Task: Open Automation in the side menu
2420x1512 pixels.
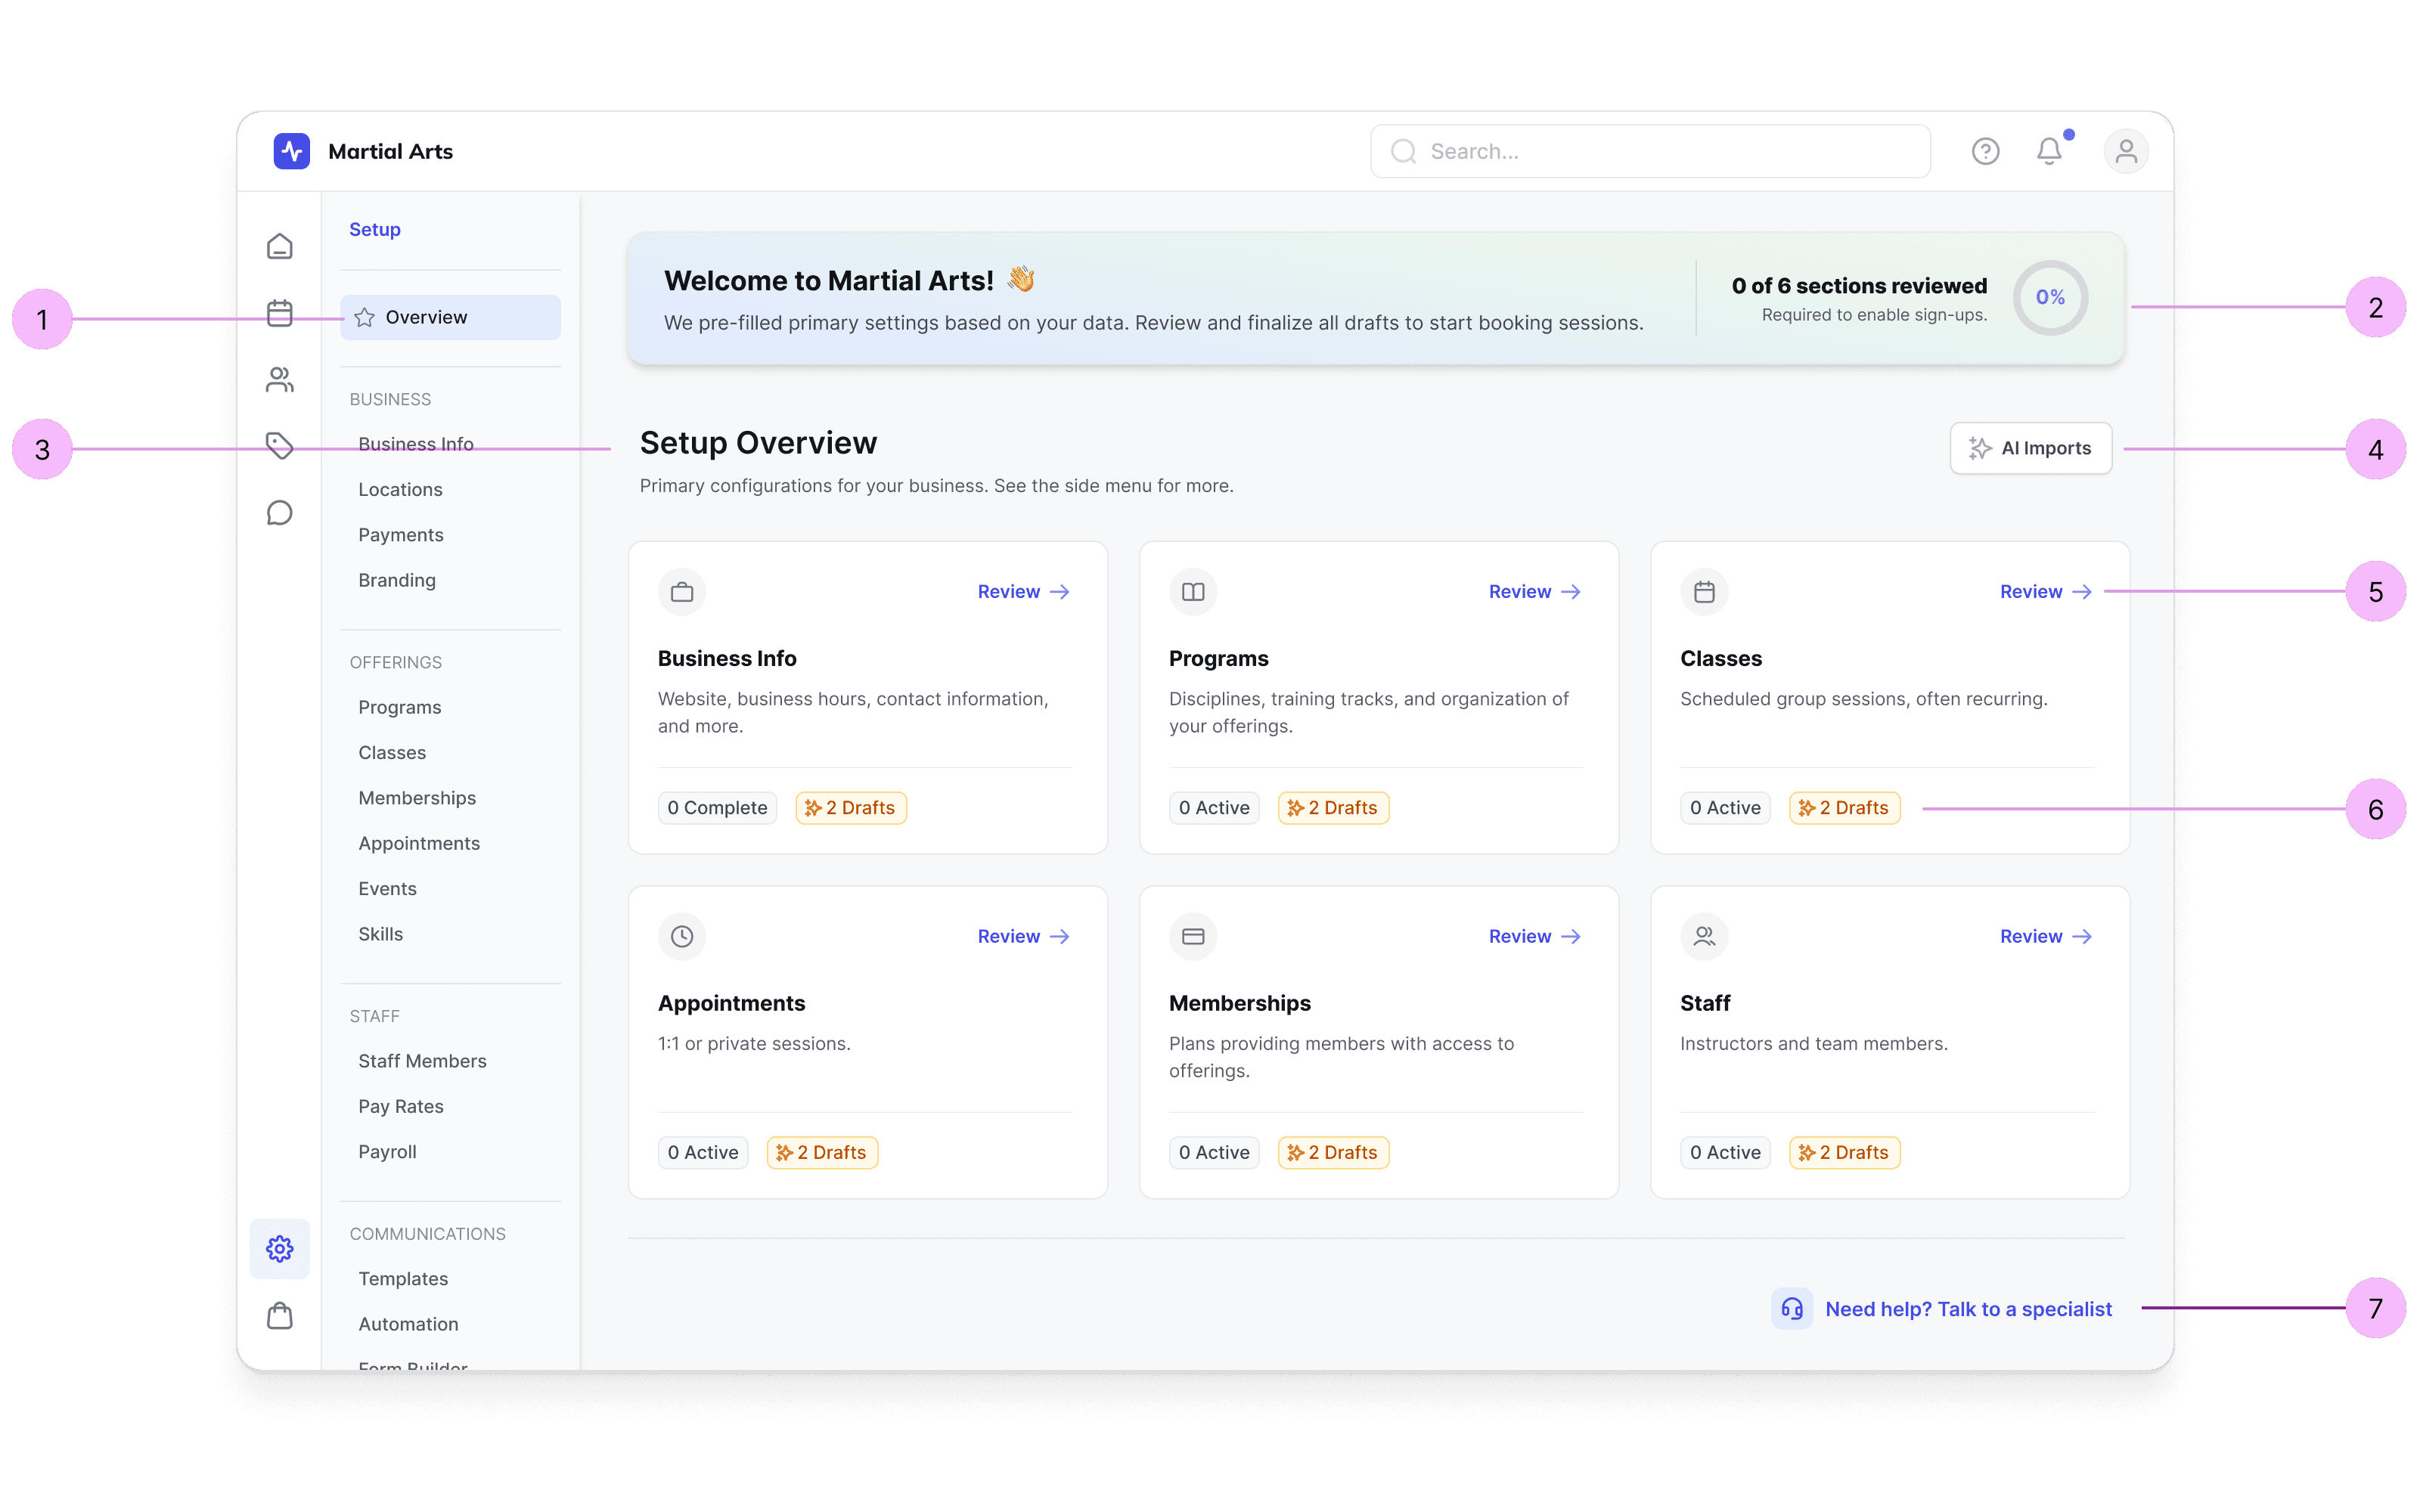Action: click(x=409, y=1325)
